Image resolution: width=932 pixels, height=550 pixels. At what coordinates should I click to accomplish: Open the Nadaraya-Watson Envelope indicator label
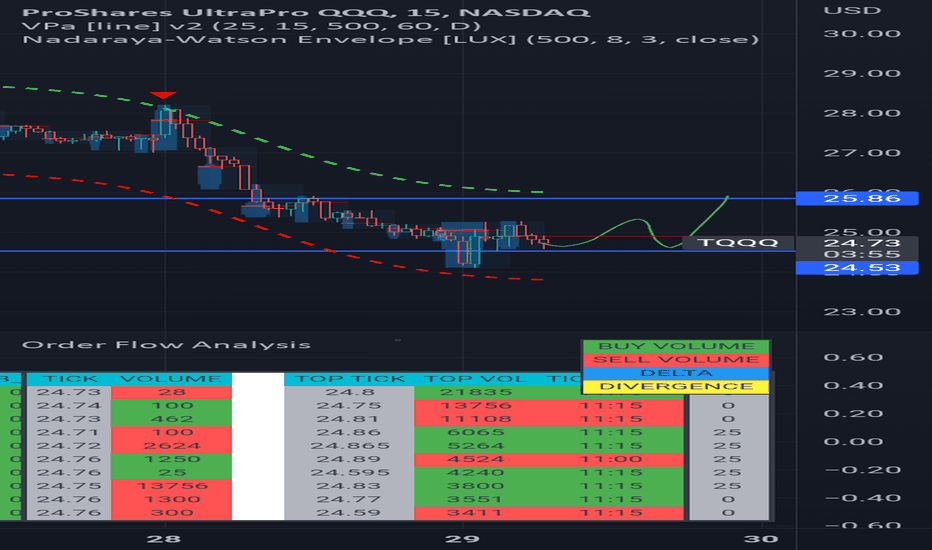pos(391,40)
